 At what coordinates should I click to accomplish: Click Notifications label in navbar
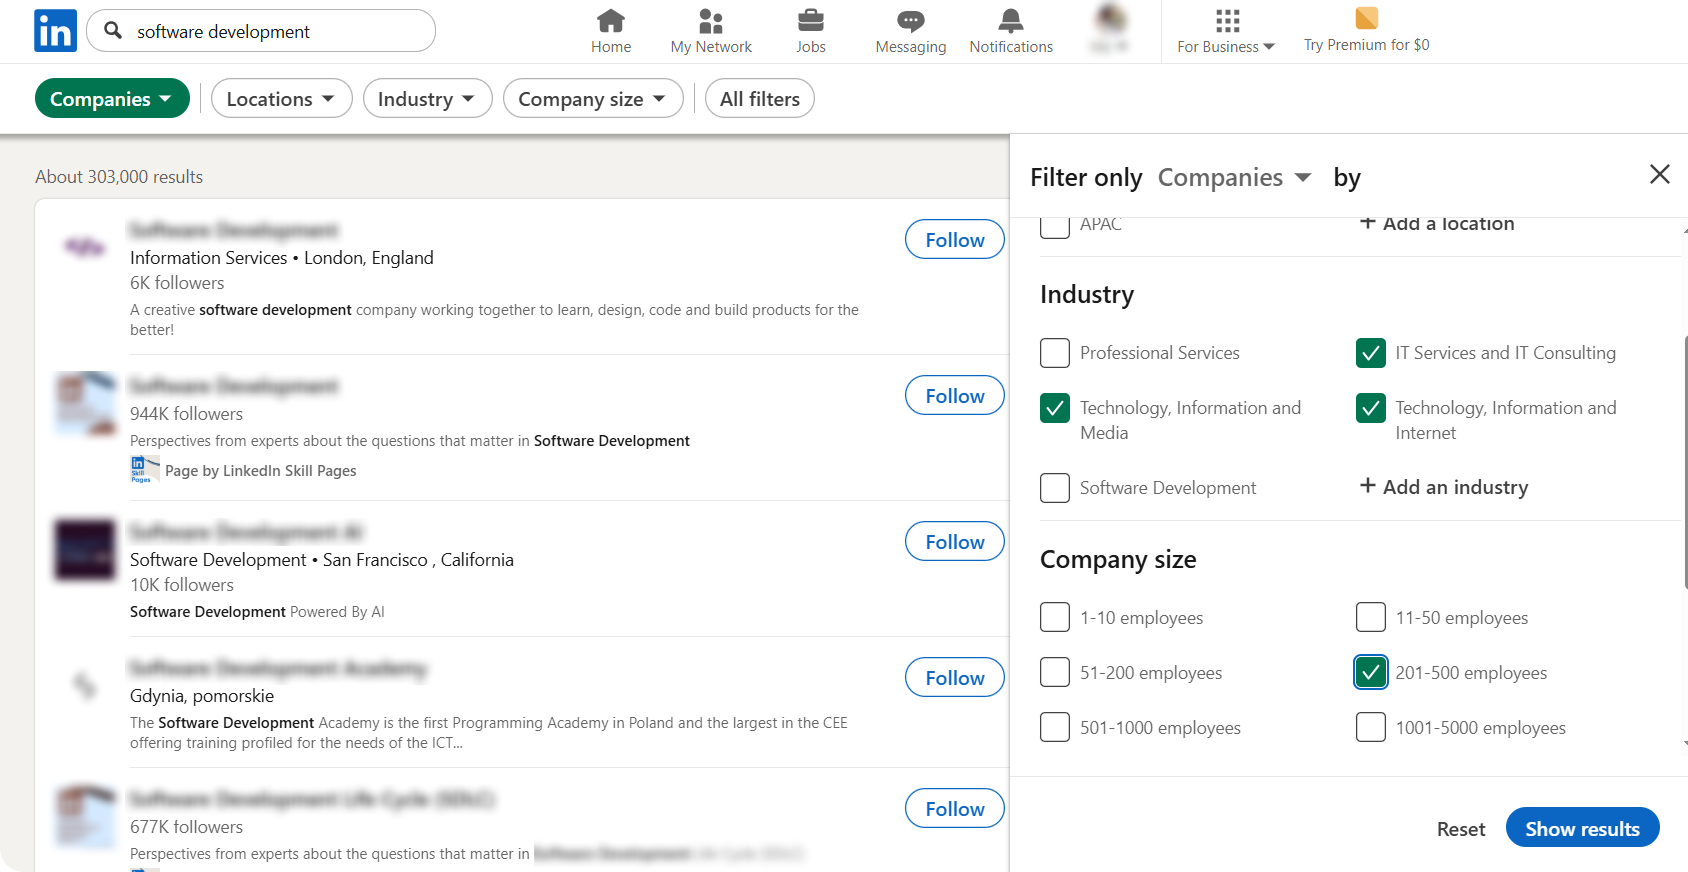pyautogui.click(x=1011, y=47)
